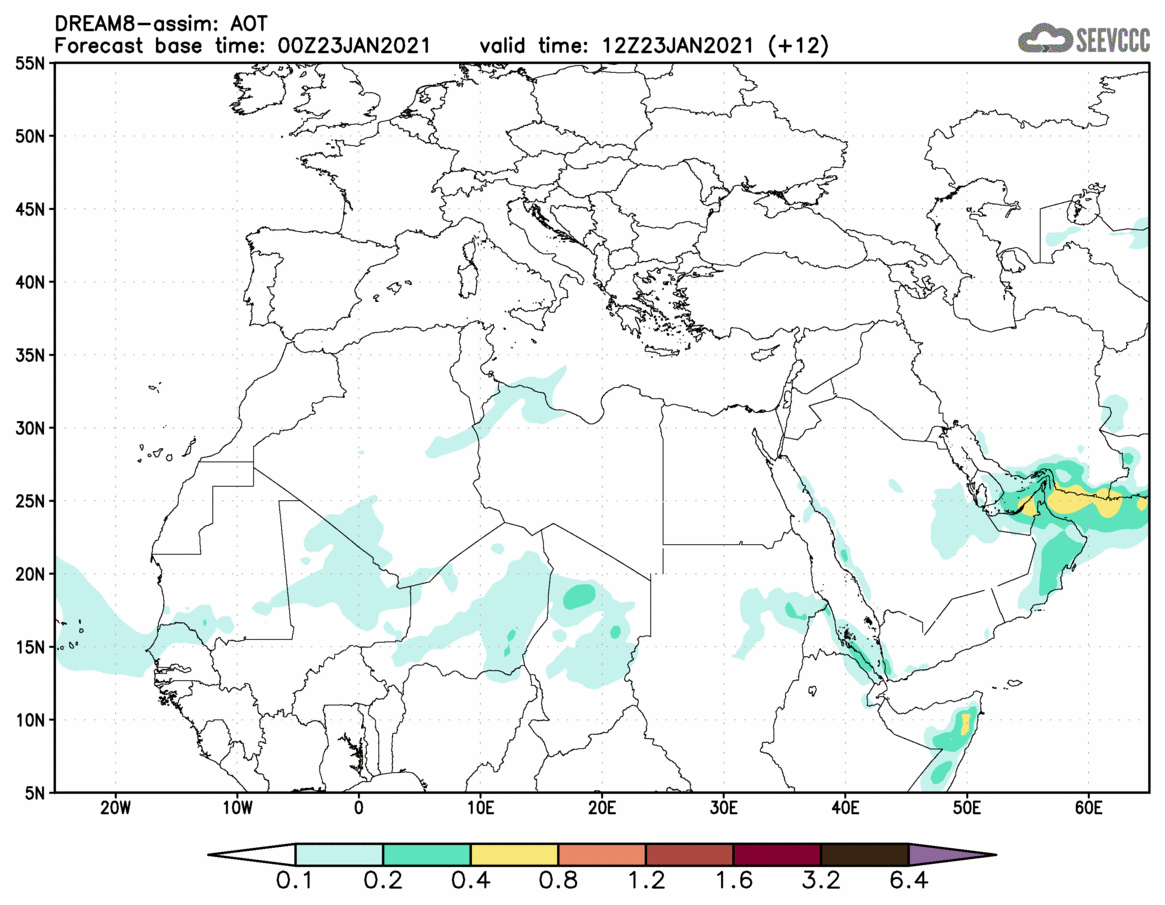Image resolution: width=1165 pixels, height=905 pixels.
Task: Click the '1.2' colorbar value
Action: pyautogui.click(x=646, y=882)
